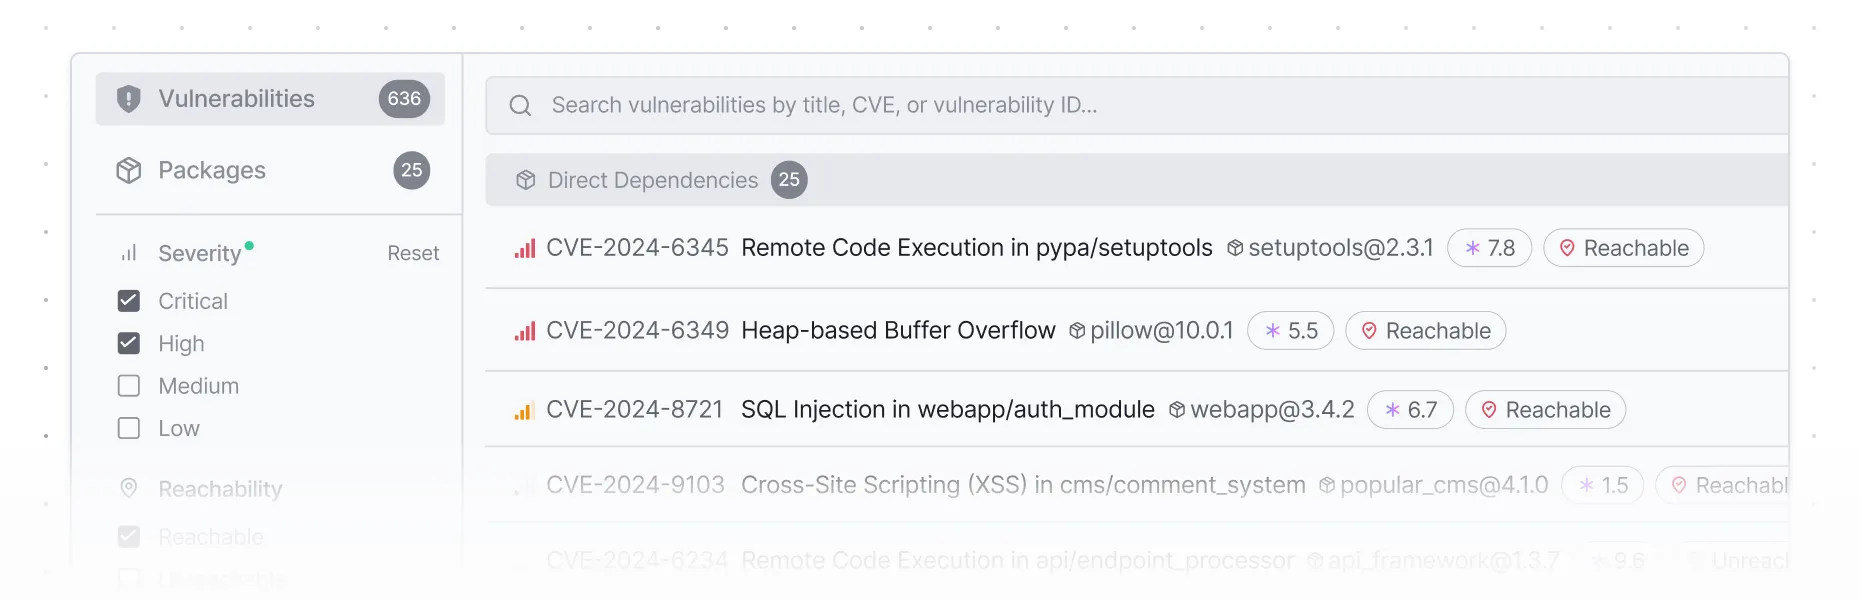Click the Reachability section label
This screenshot has height=600, width=1860.
[220, 489]
